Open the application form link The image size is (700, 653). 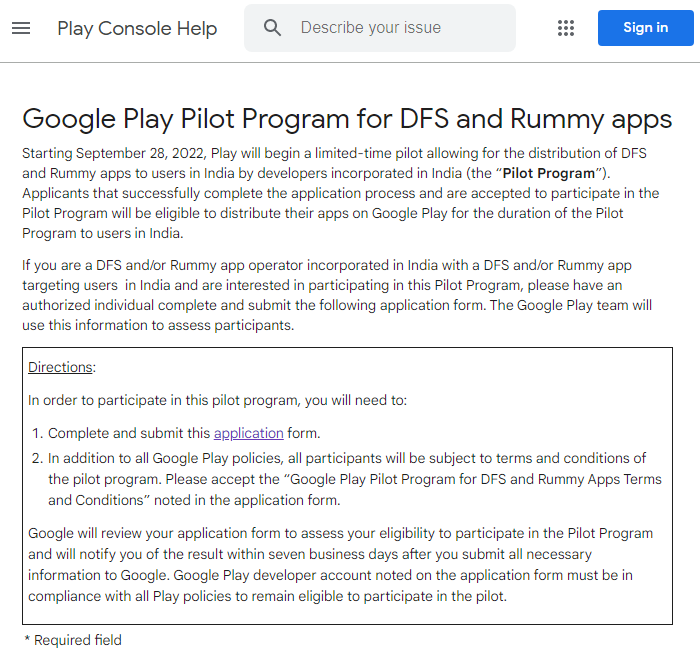pos(249,433)
